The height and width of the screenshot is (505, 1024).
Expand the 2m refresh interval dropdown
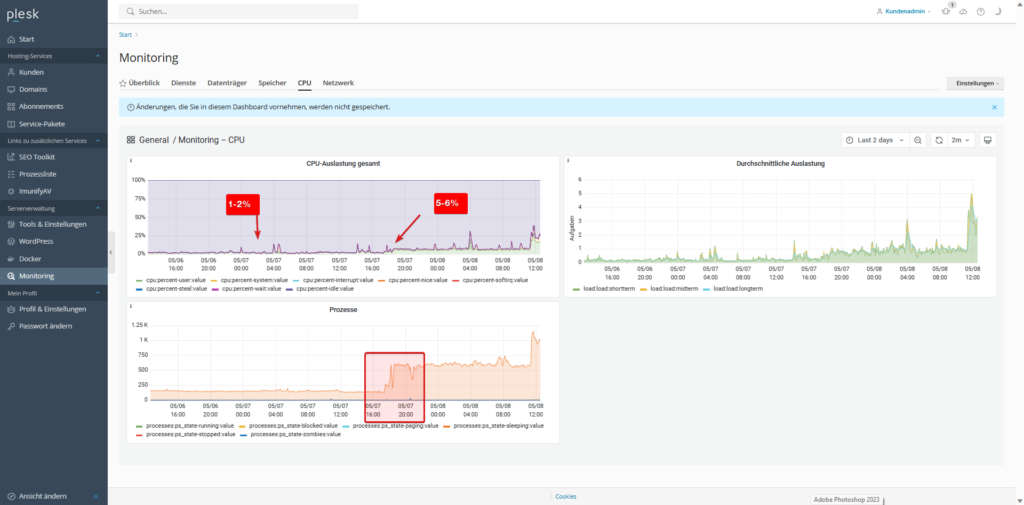[961, 140]
